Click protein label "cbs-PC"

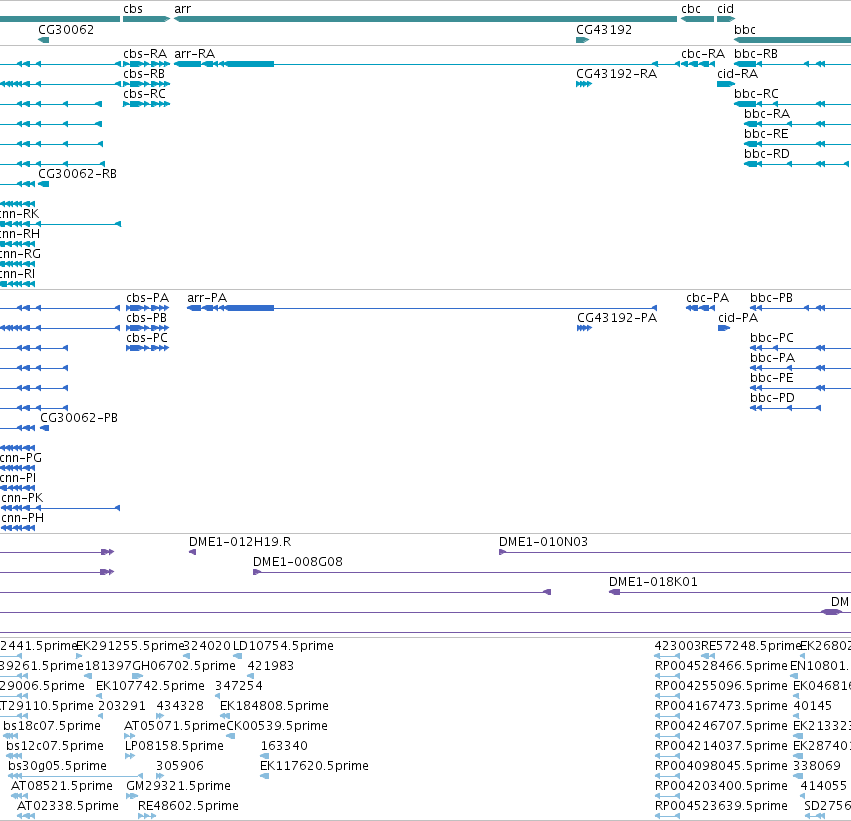(x=147, y=339)
